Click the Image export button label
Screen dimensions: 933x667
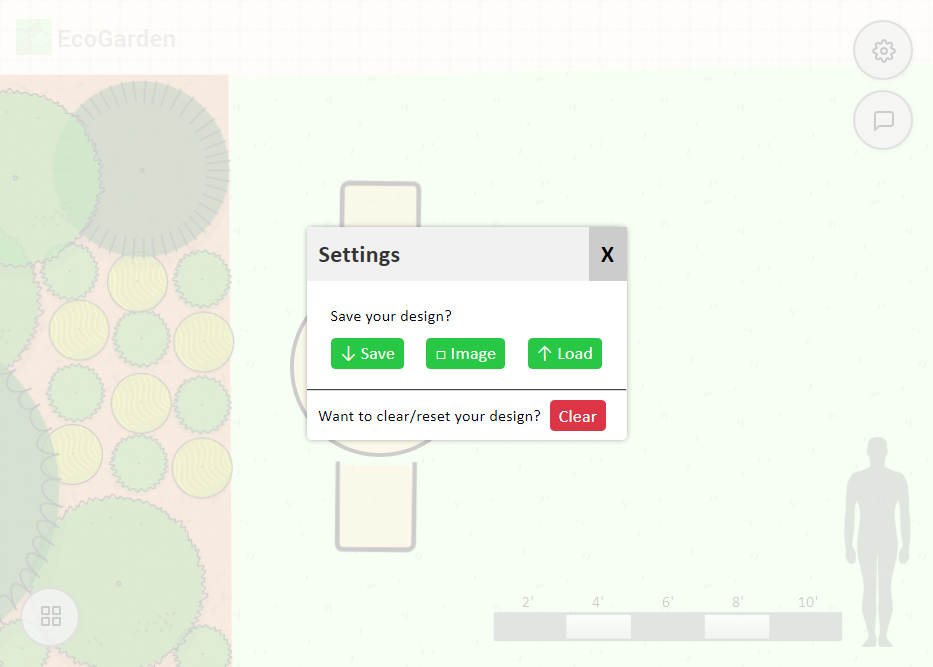coord(473,354)
